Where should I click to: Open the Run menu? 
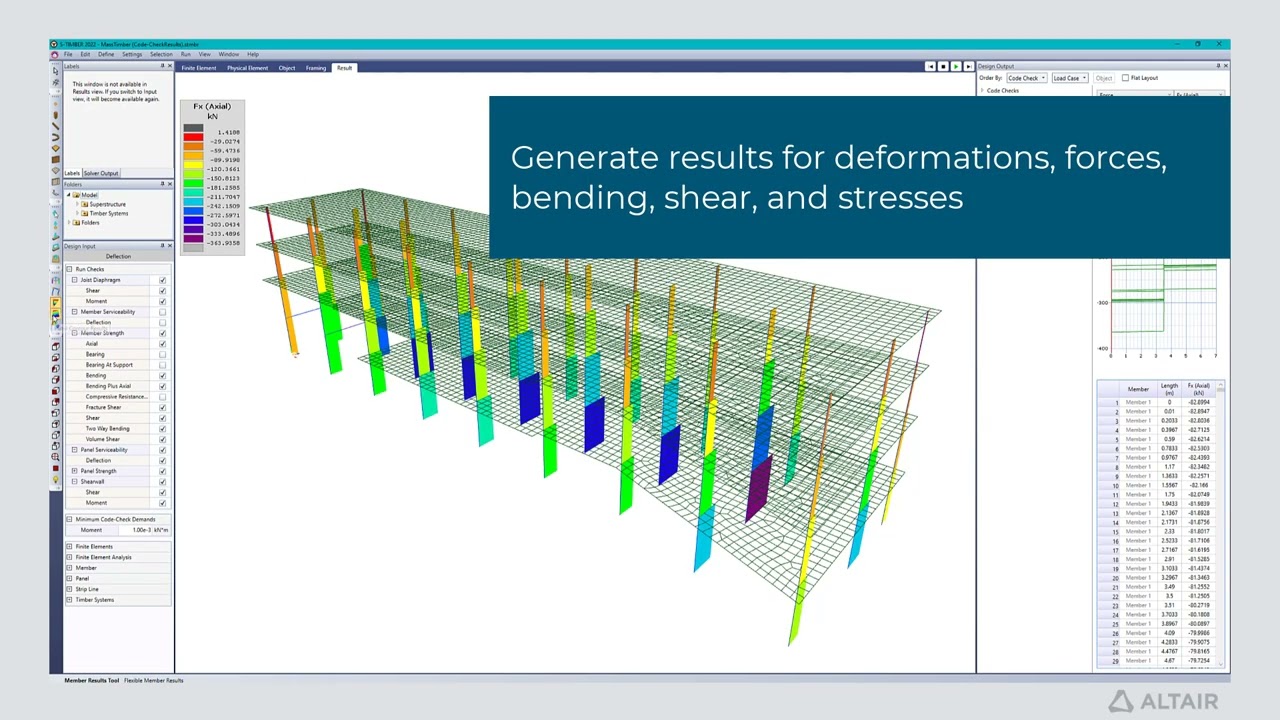(185, 54)
